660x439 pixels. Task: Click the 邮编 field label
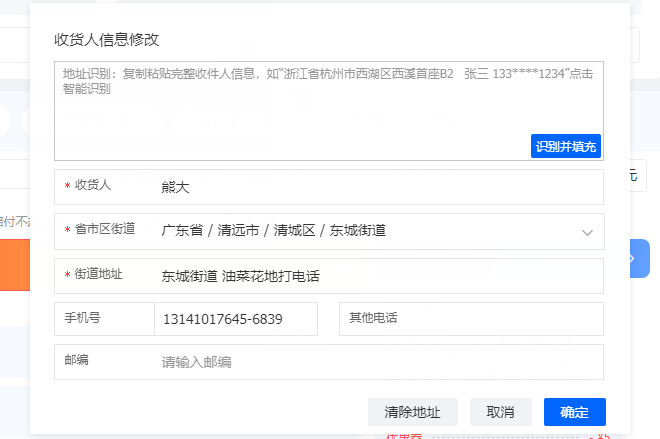76,360
